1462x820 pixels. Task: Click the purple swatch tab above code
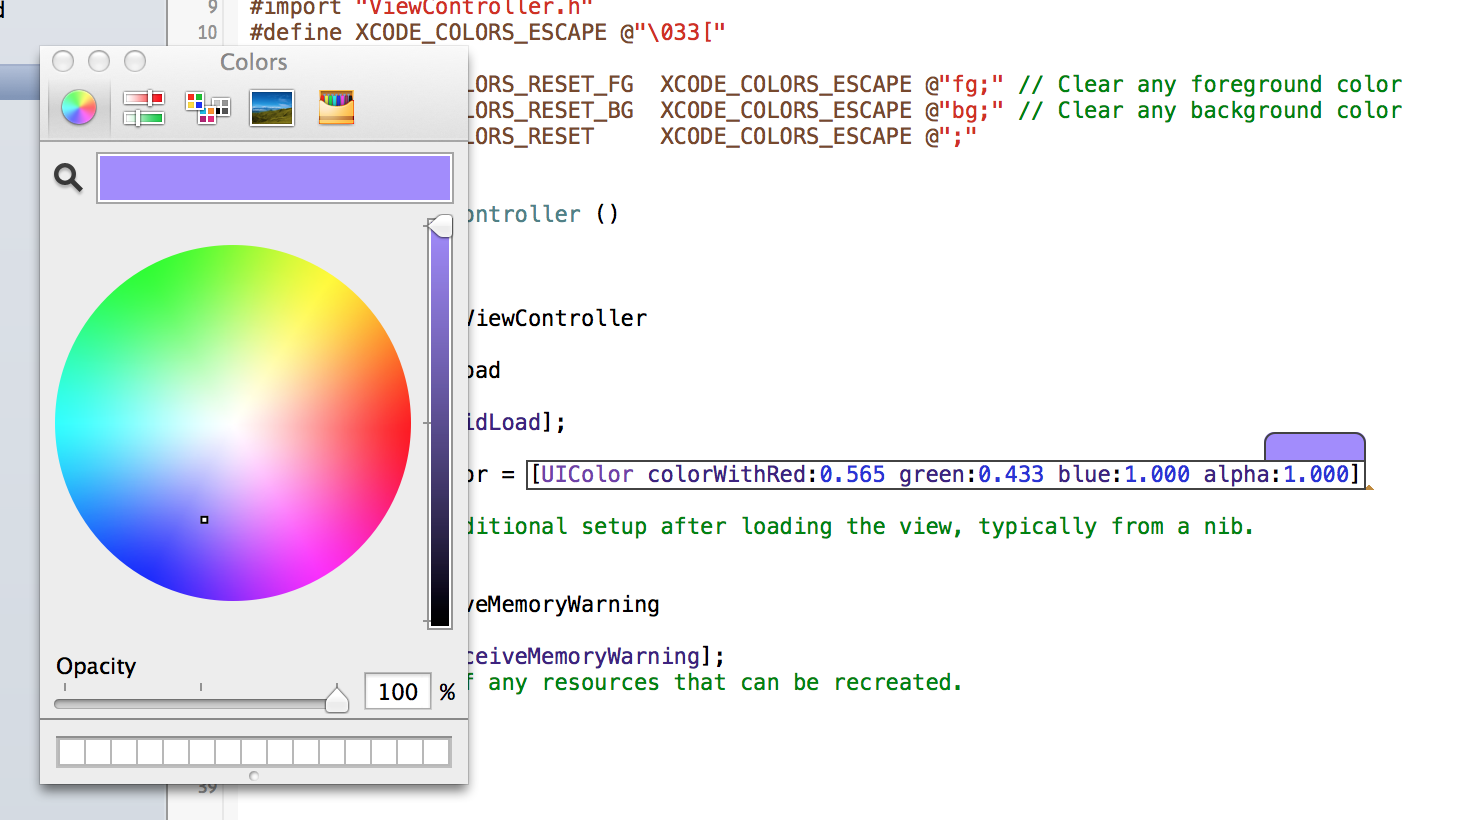[1314, 446]
